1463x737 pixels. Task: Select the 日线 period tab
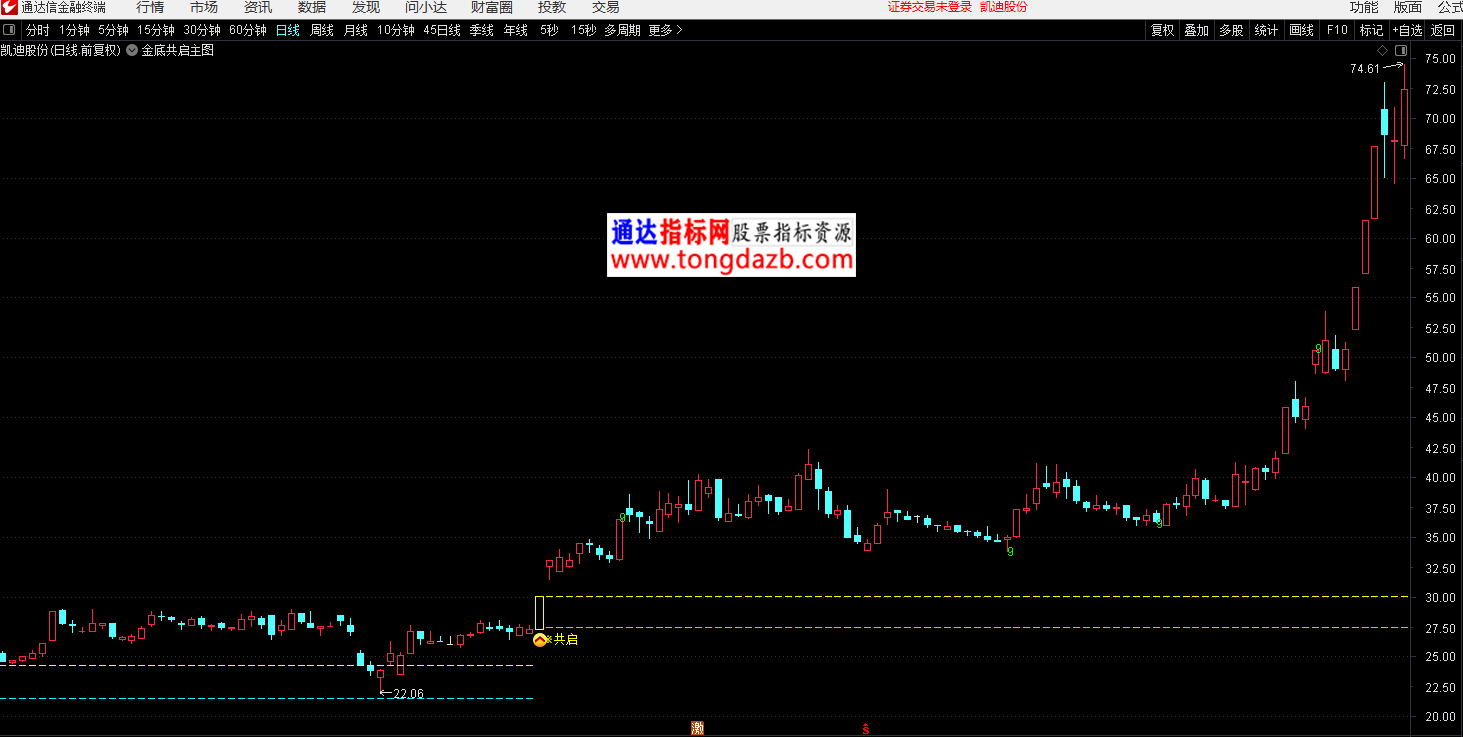click(x=288, y=30)
